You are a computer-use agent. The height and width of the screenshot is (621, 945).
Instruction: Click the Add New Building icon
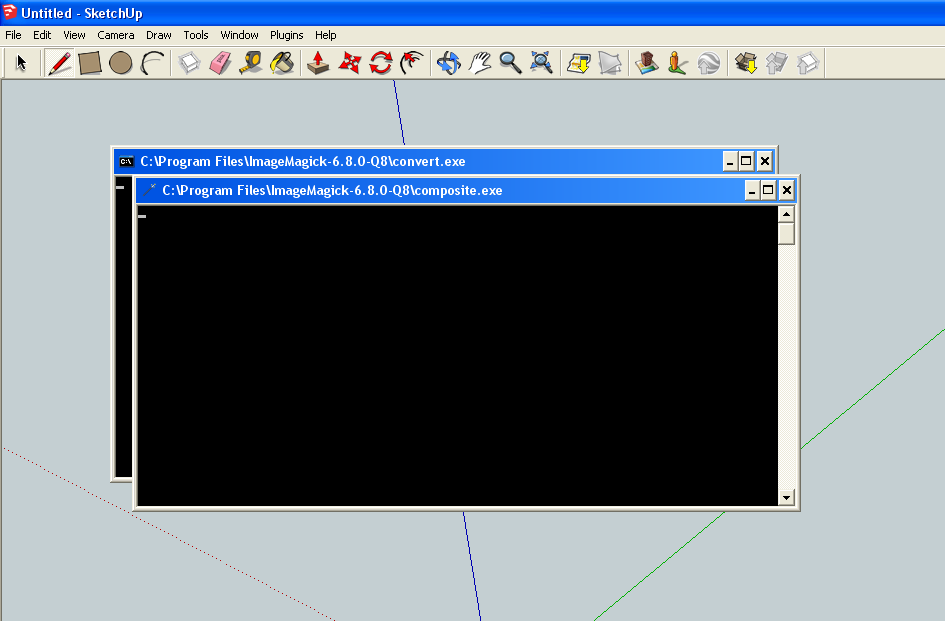647,63
